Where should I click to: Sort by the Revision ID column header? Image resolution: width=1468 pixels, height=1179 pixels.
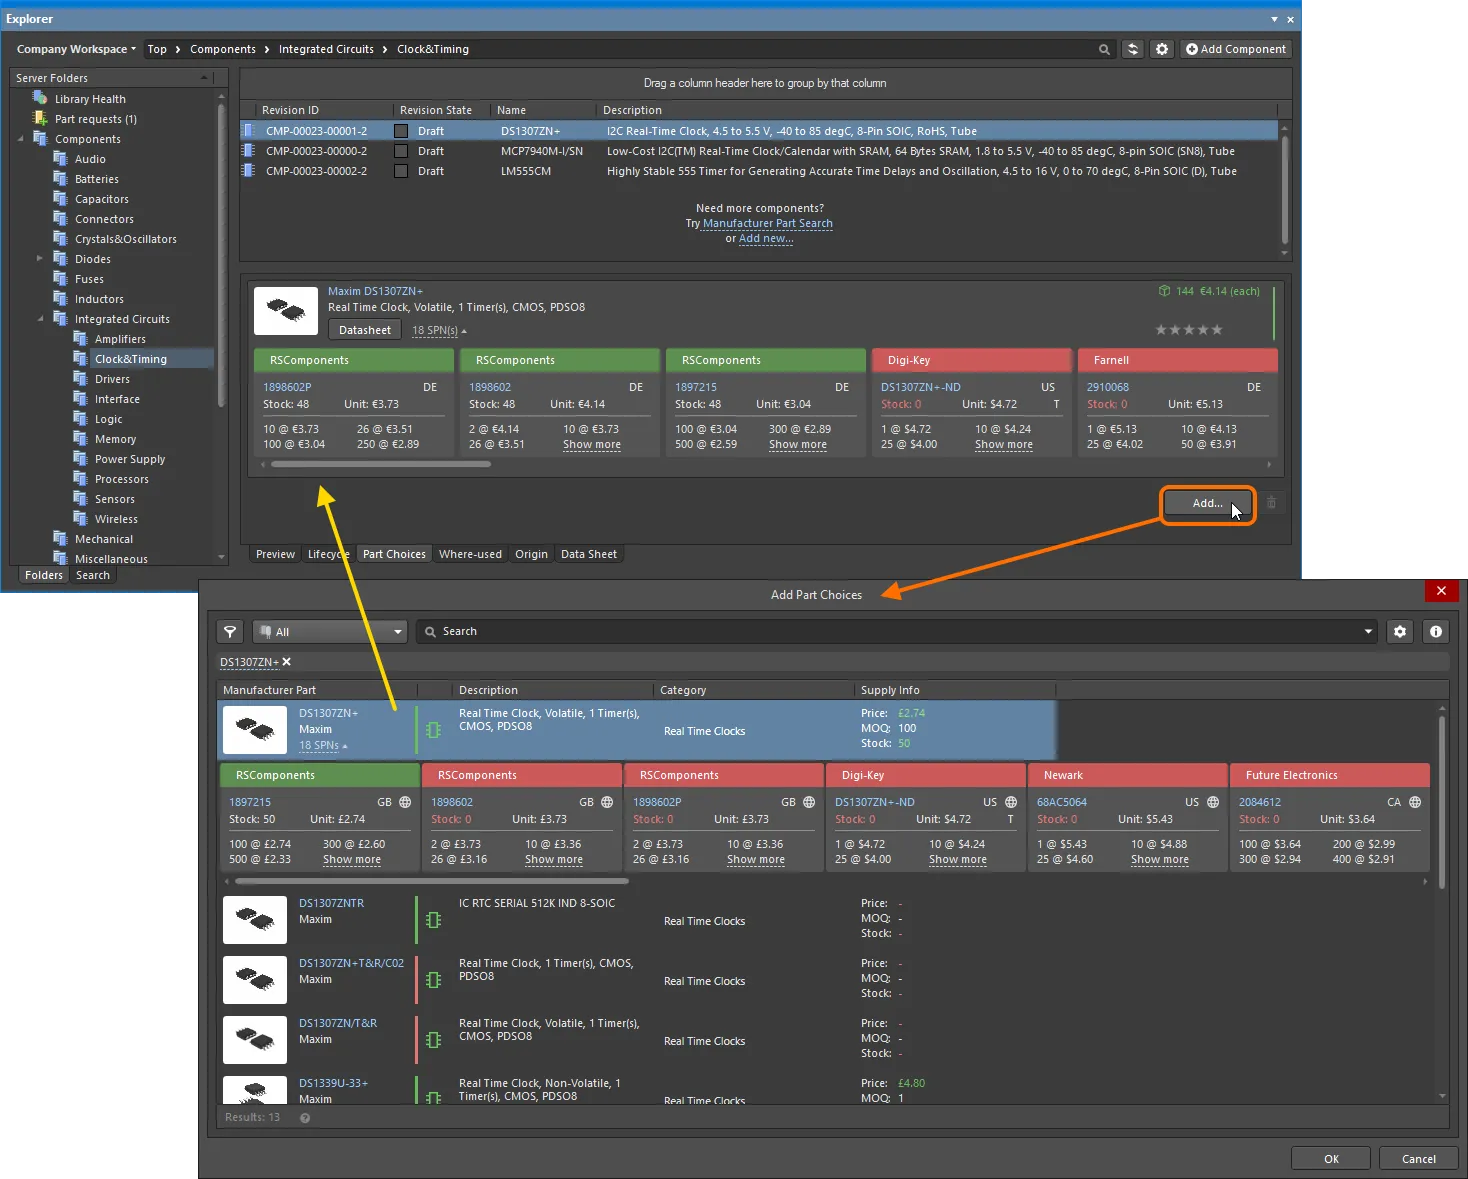click(x=290, y=110)
